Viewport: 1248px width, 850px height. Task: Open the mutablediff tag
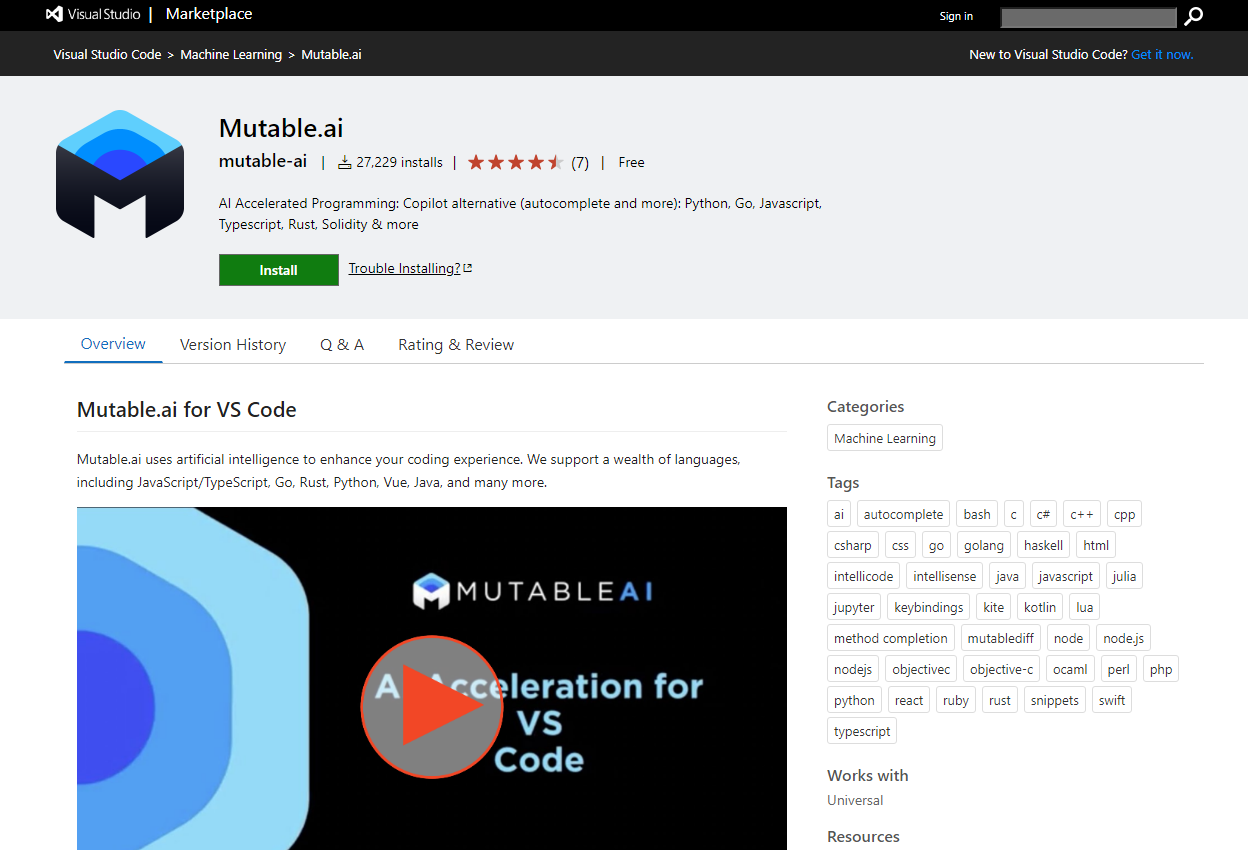click(x=1001, y=638)
